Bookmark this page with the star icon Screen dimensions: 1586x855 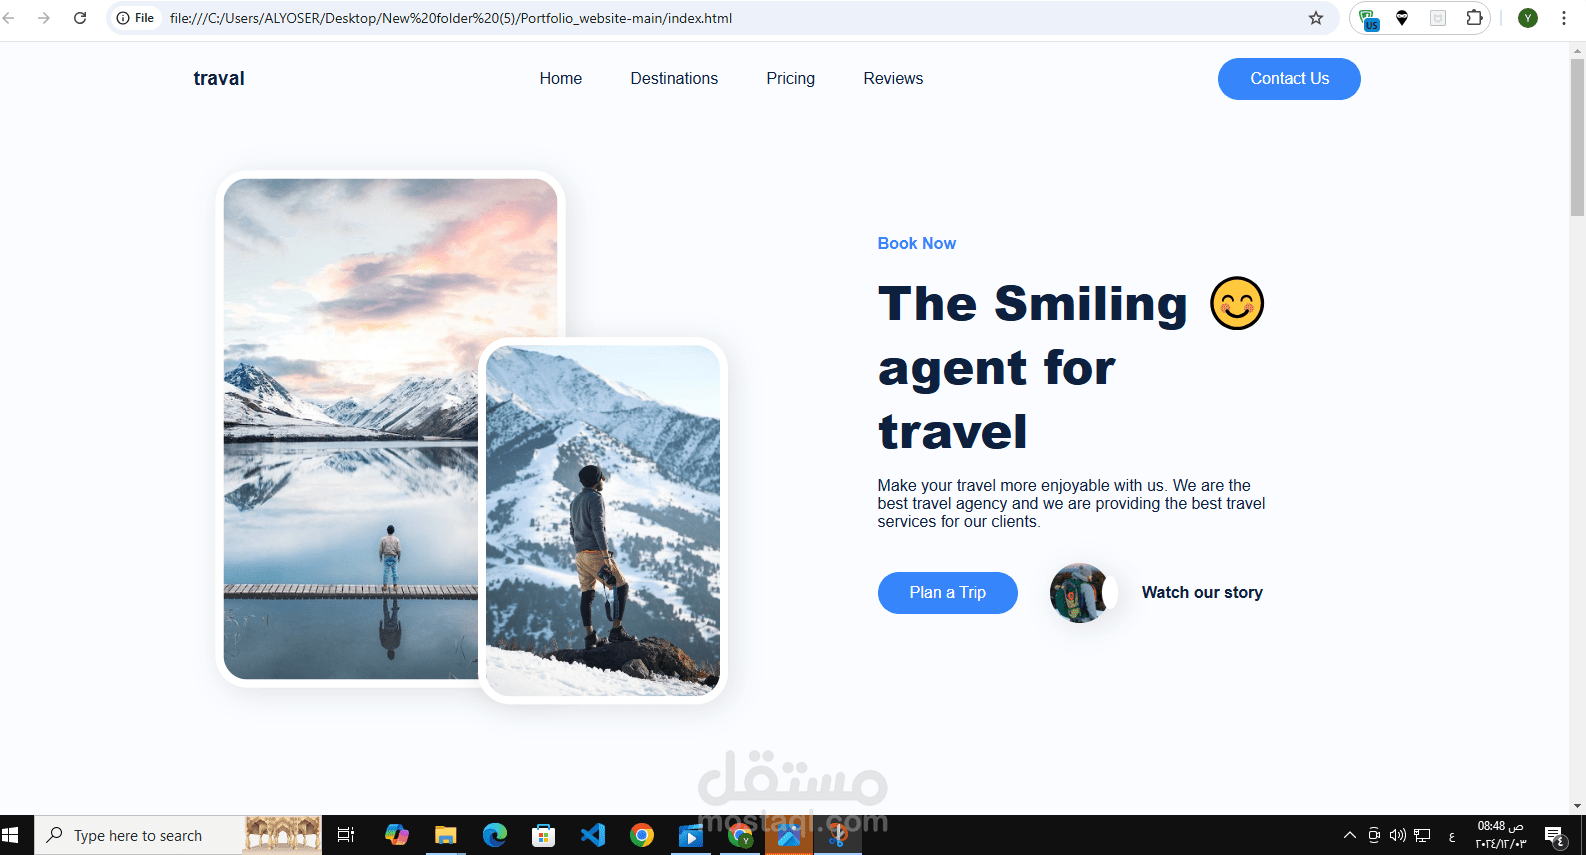click(1316, 18)
